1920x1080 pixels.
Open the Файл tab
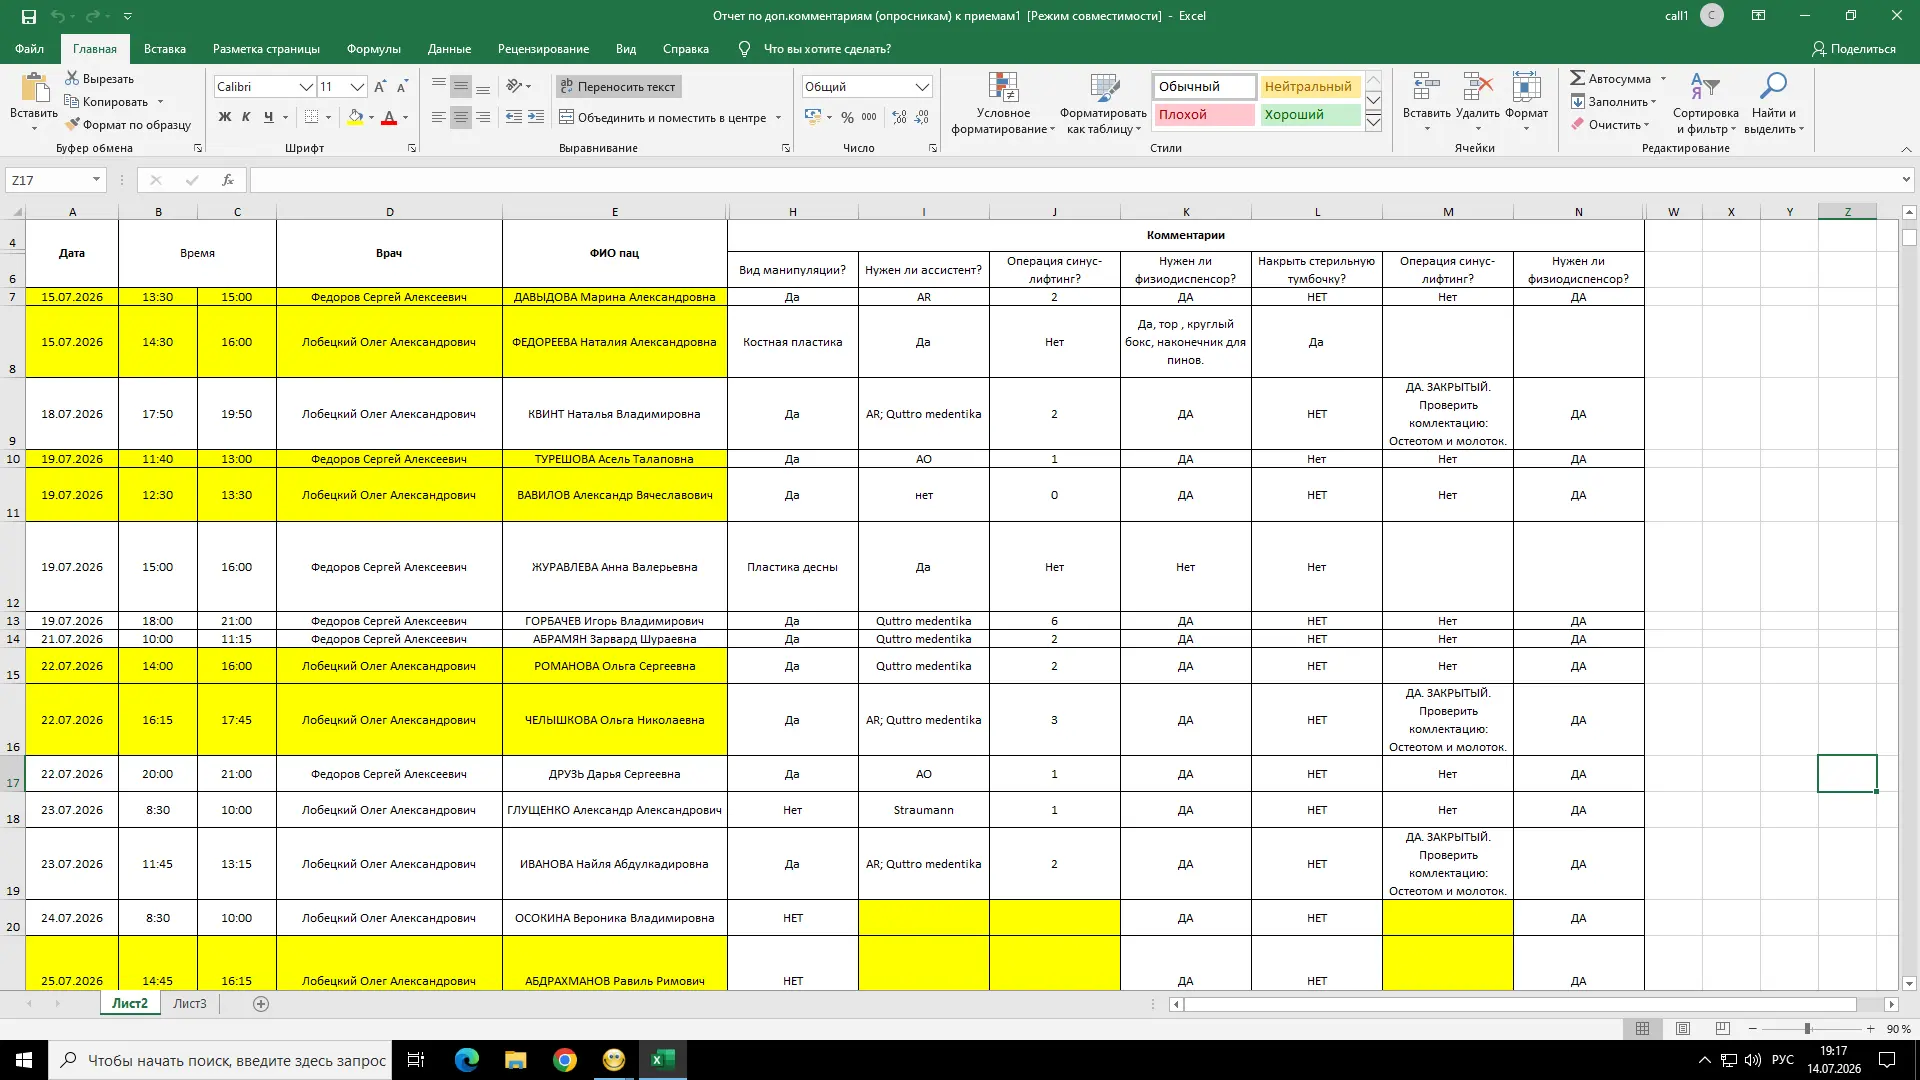pos(29,48)
